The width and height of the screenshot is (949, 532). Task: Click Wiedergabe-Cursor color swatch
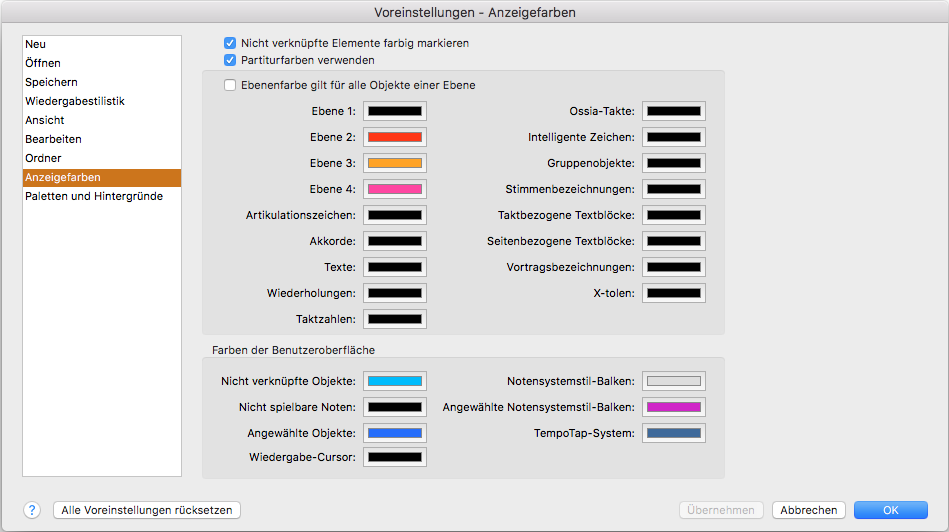(x=395, y=458)
